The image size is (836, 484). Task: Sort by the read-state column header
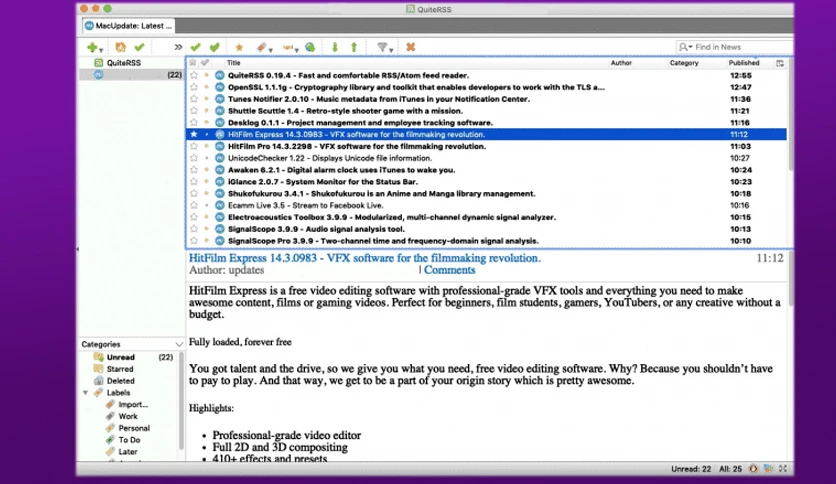(x=205, y=63)
